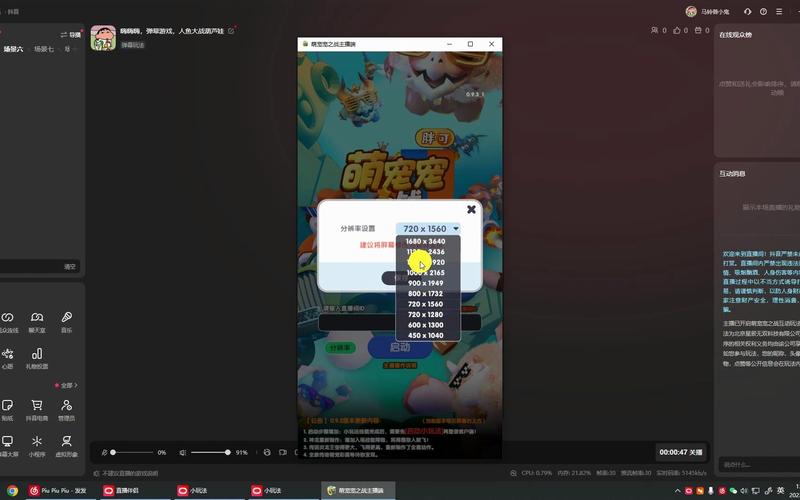Click the 心愿 wish tool icon

(x=8, y=354)
